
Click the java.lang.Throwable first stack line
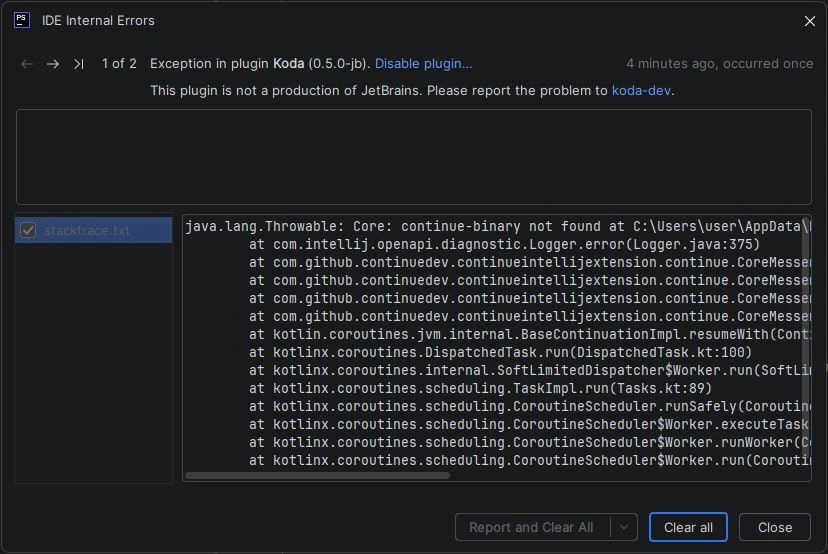click(x=497, y=227)
